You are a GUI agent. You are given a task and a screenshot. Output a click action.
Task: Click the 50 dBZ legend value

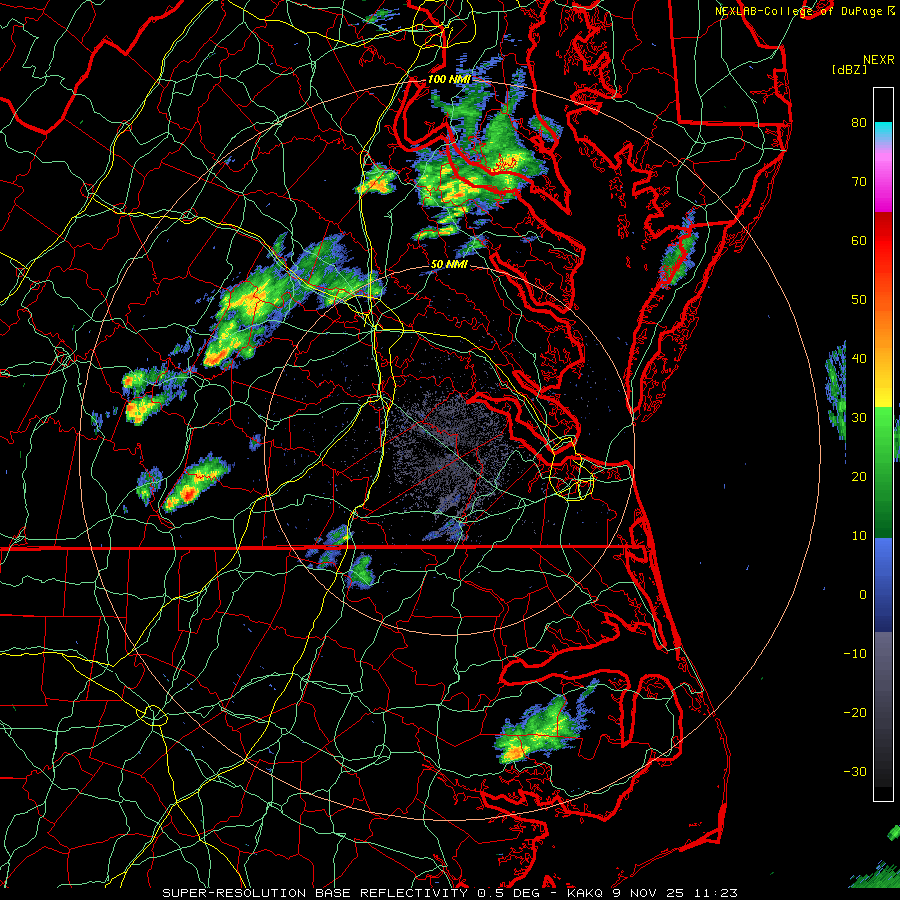(x=859, y=300)
